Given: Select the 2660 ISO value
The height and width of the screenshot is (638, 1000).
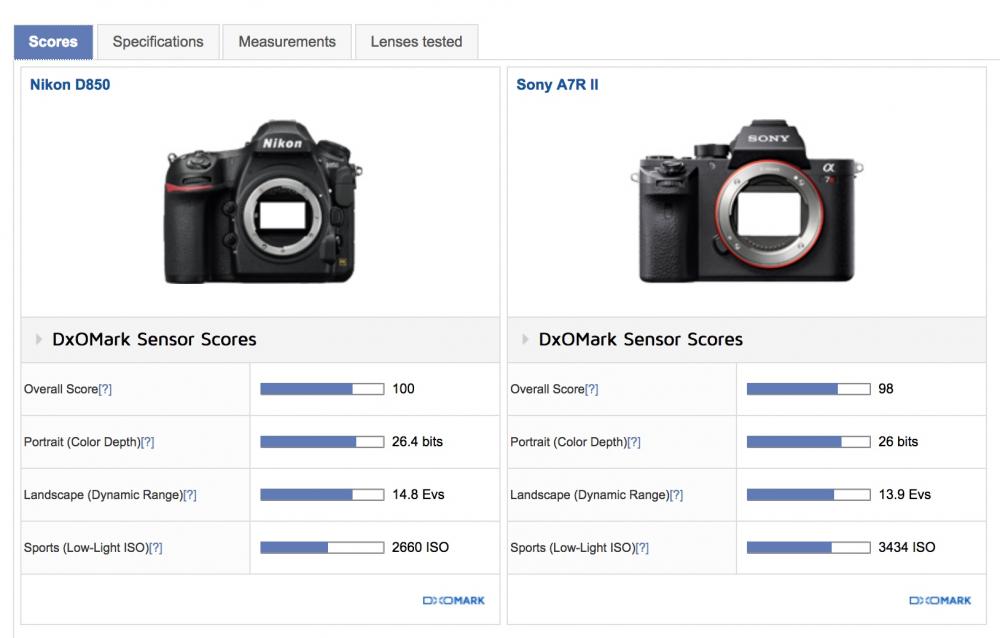Looking at the screenshot, I should [420, 547].
